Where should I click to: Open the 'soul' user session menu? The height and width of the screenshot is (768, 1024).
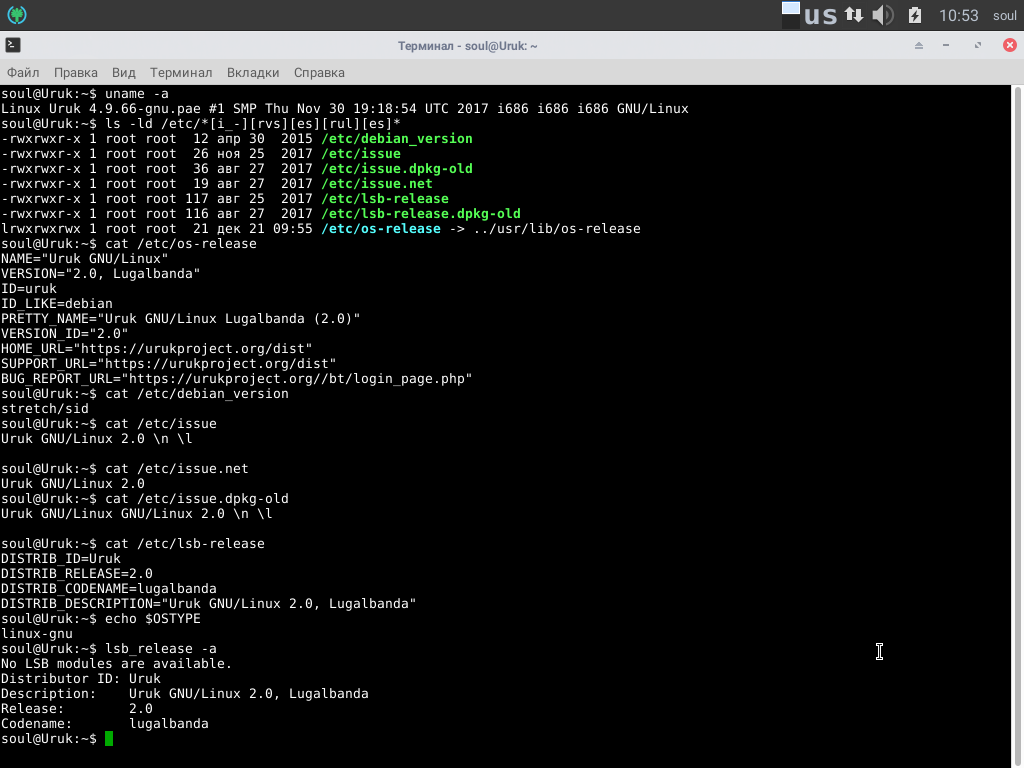(x=1004, y=16)
